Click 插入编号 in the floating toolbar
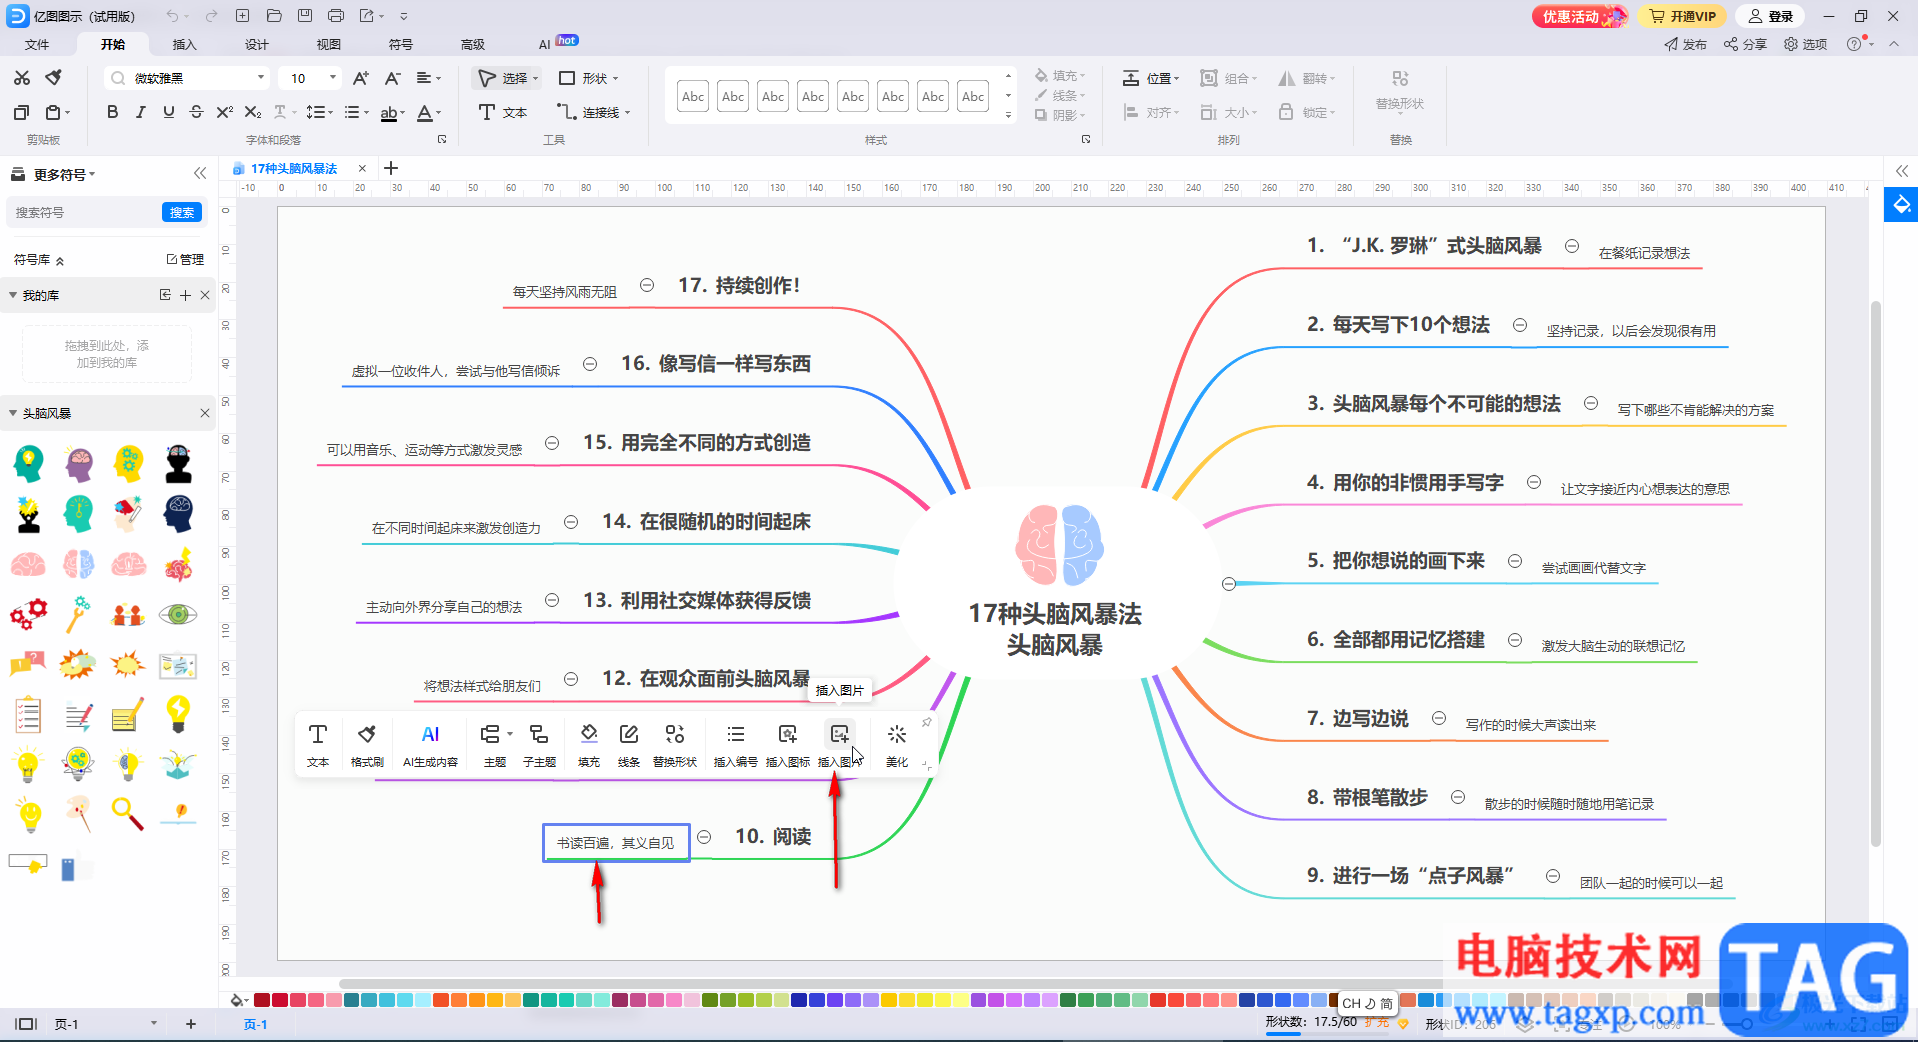This screenshot has height=1042, width=1918. (735, 745)
